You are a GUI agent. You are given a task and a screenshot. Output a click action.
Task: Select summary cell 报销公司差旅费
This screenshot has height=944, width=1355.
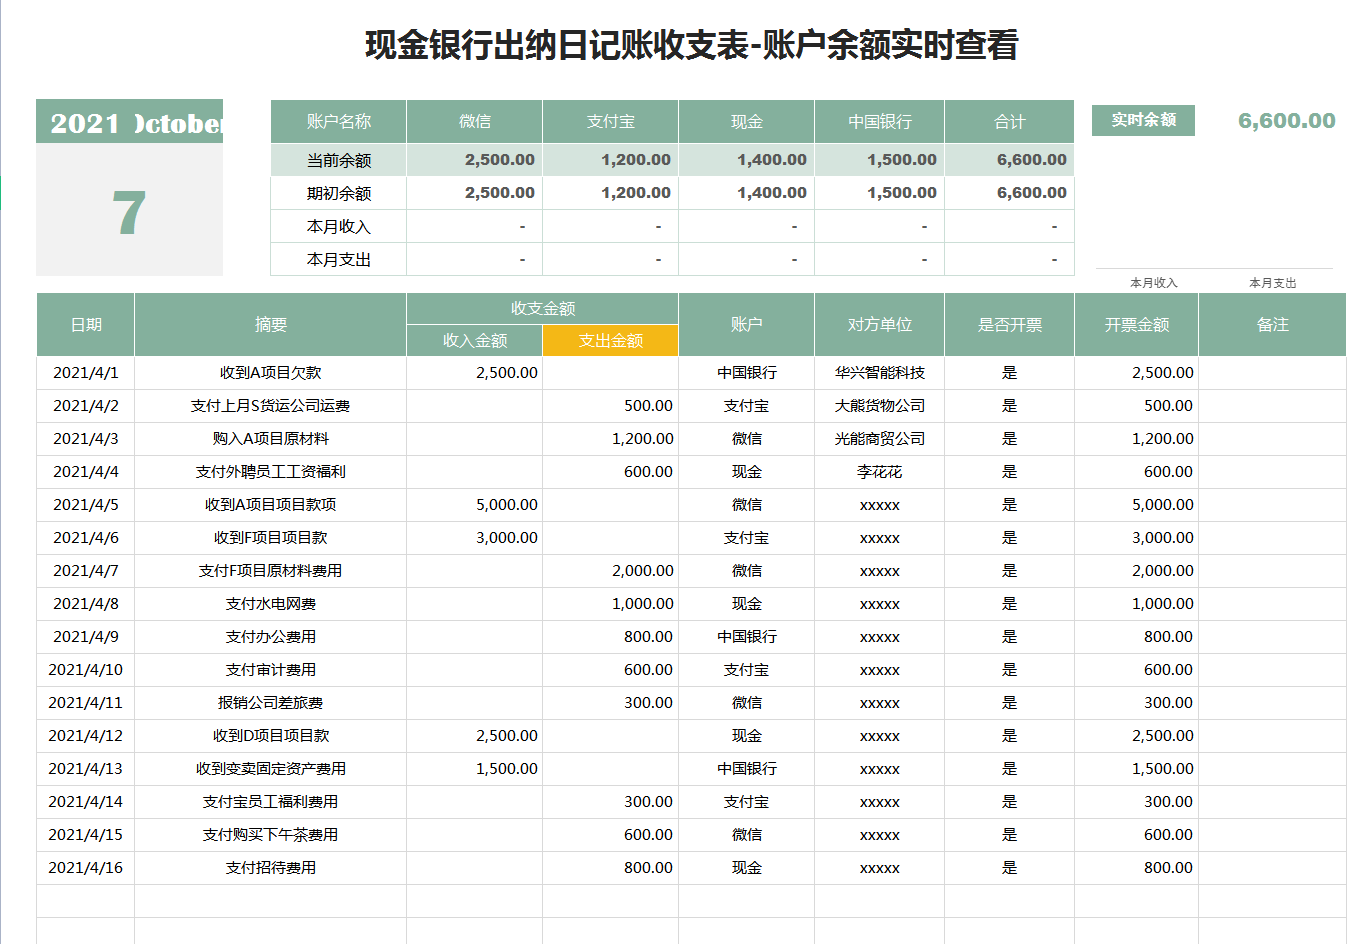(270, 703)
